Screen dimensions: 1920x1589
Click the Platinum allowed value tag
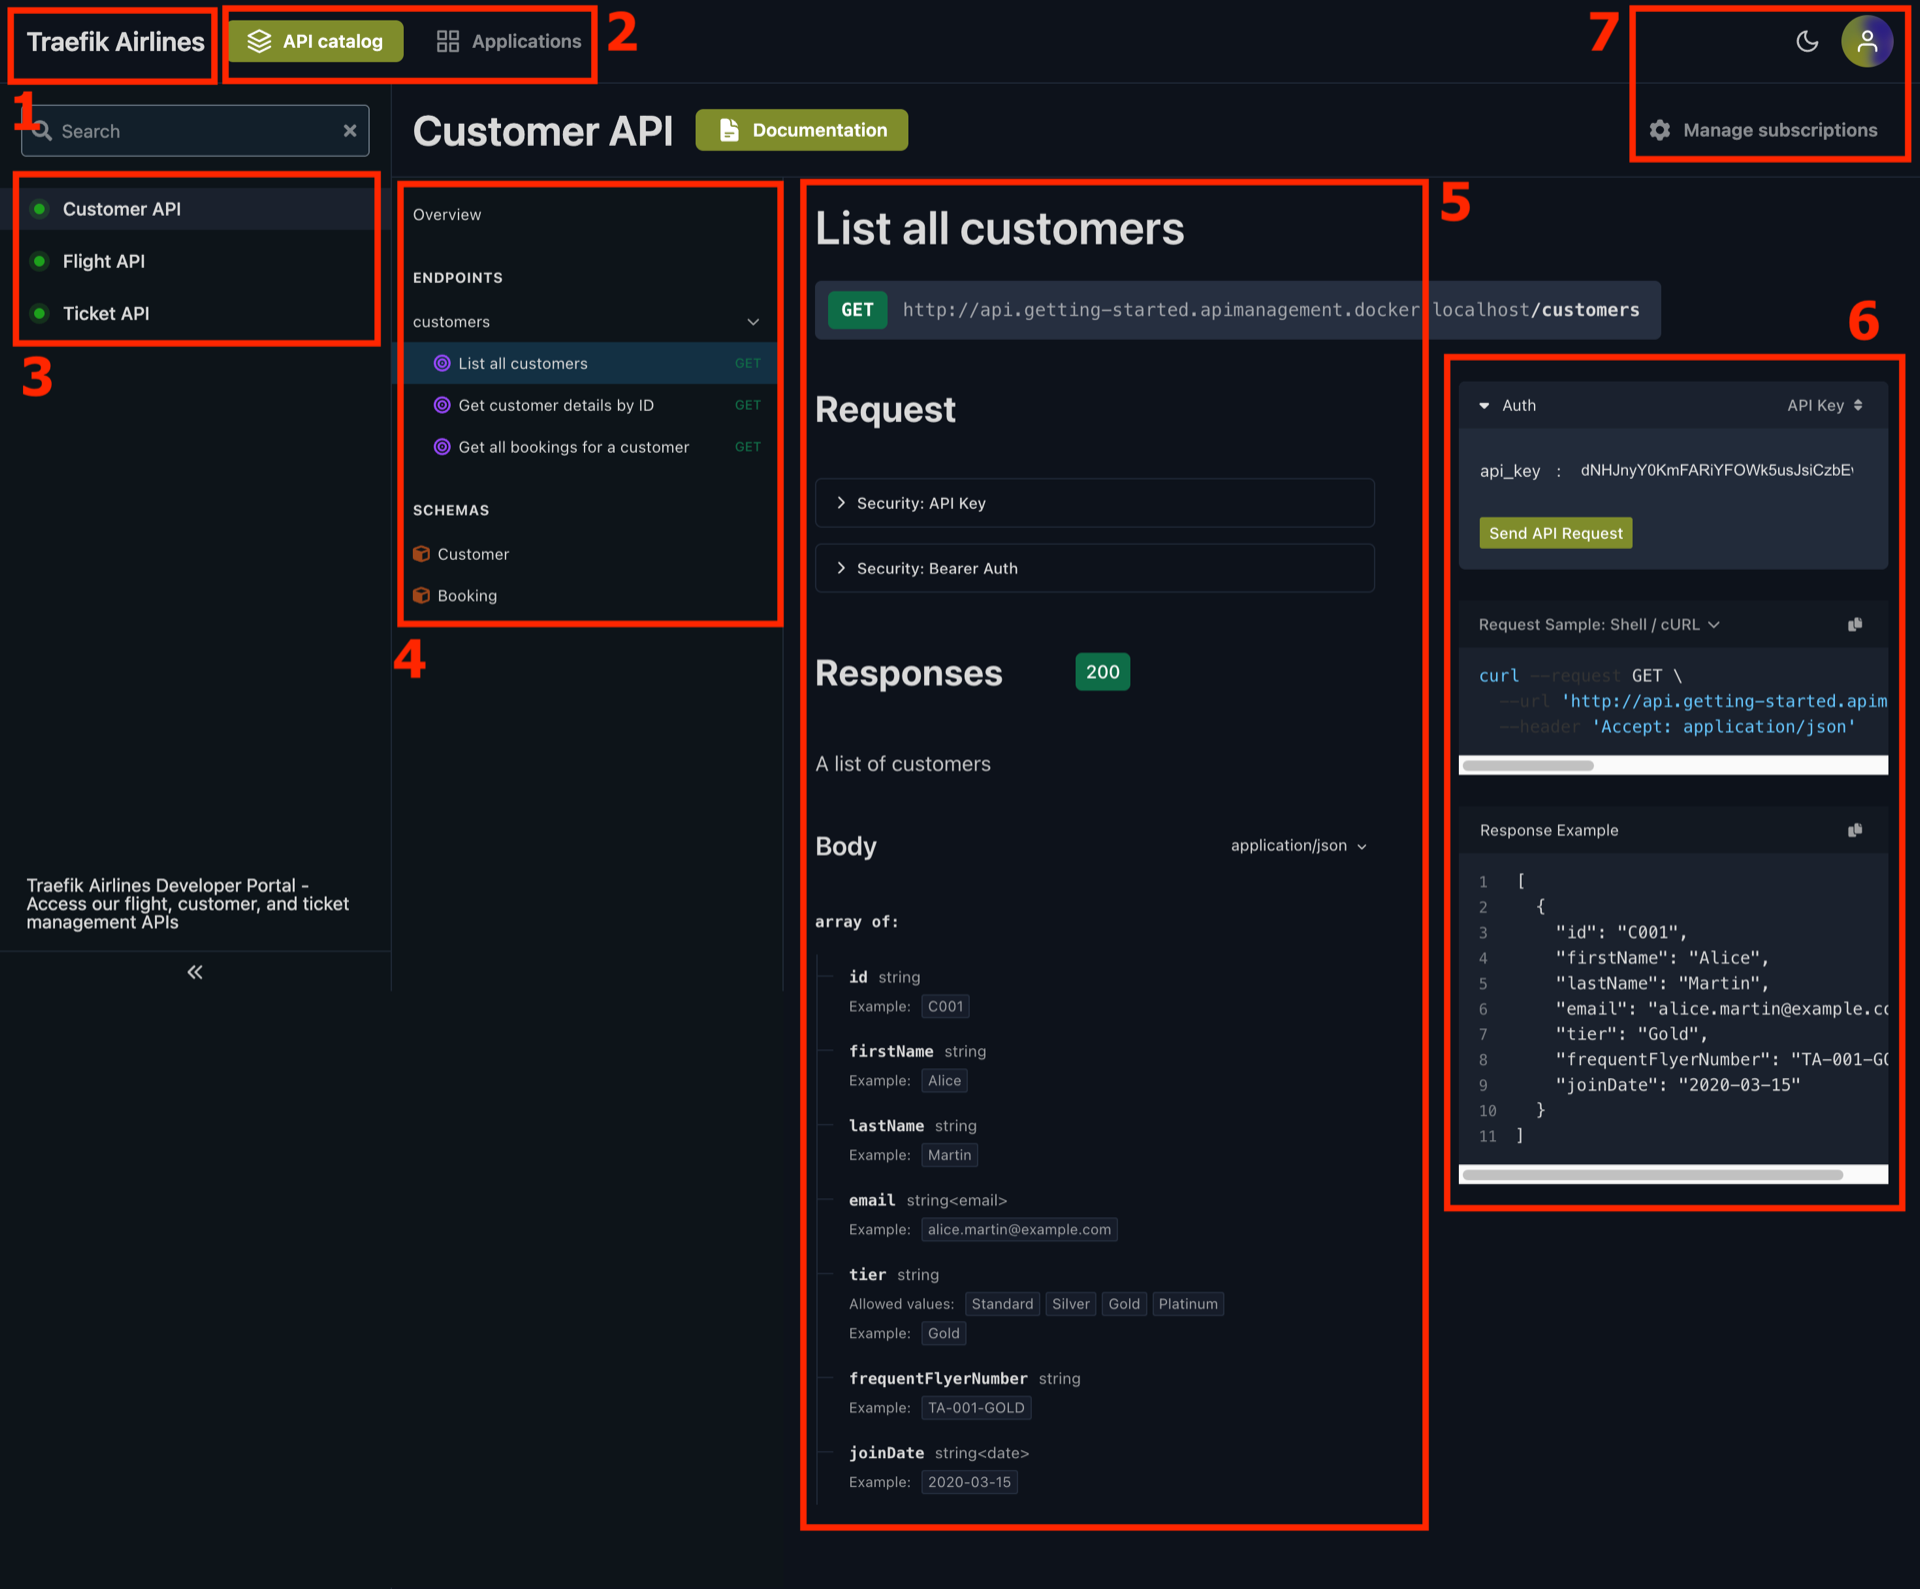click(x=1188, y=1304)
